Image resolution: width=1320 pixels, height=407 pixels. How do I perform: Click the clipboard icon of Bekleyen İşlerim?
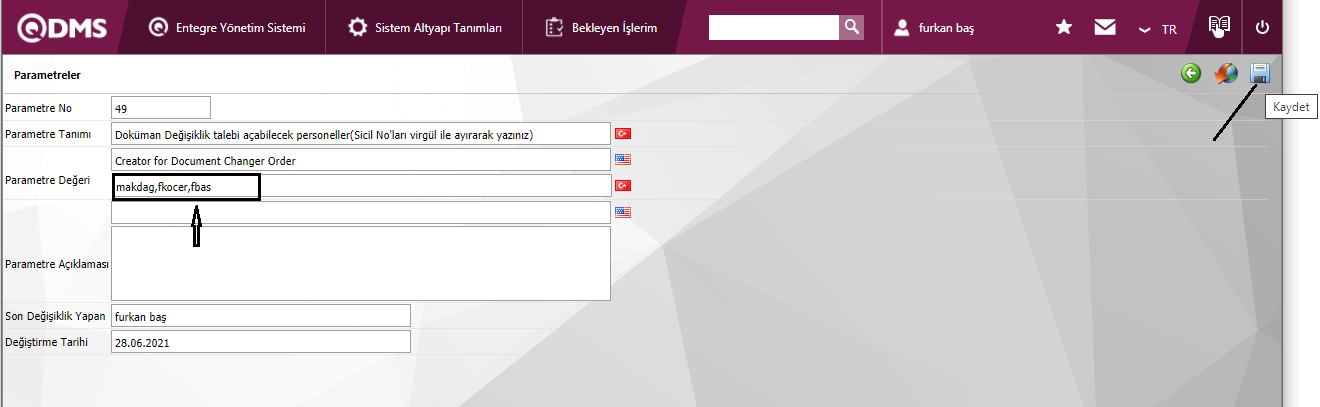tap(554, 27)
